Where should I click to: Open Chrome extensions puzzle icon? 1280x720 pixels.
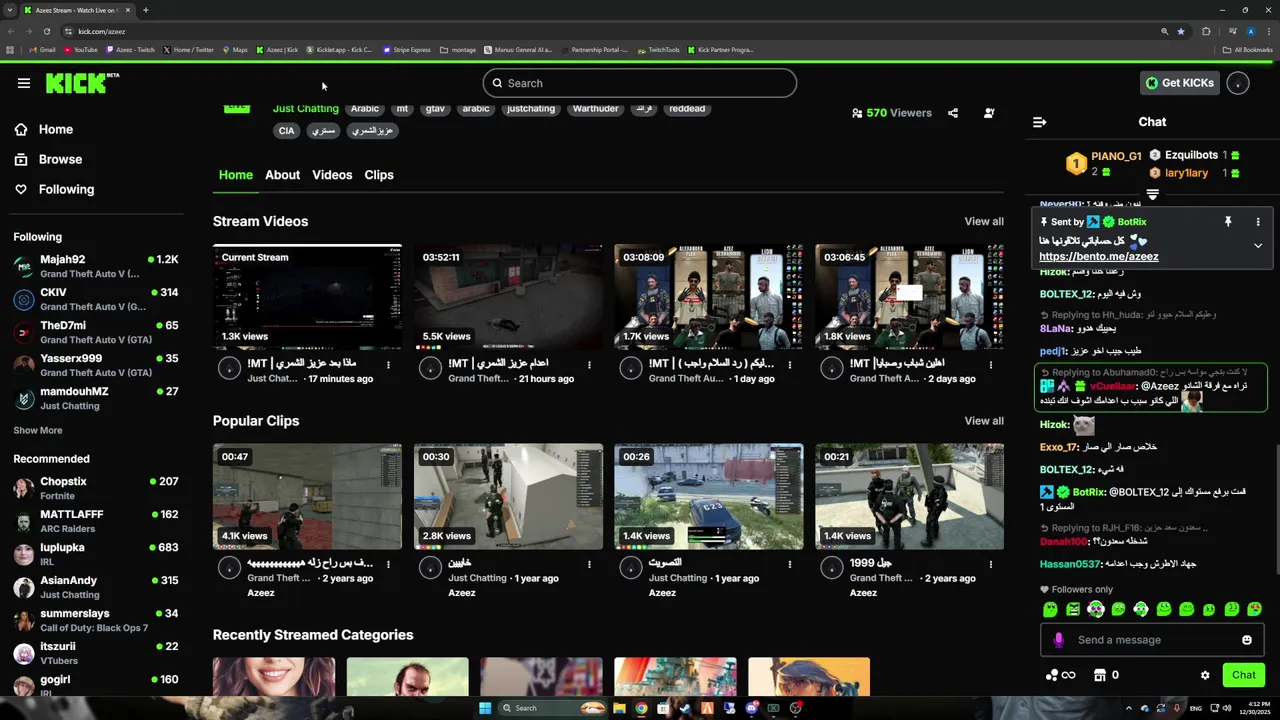(1206, 31)
